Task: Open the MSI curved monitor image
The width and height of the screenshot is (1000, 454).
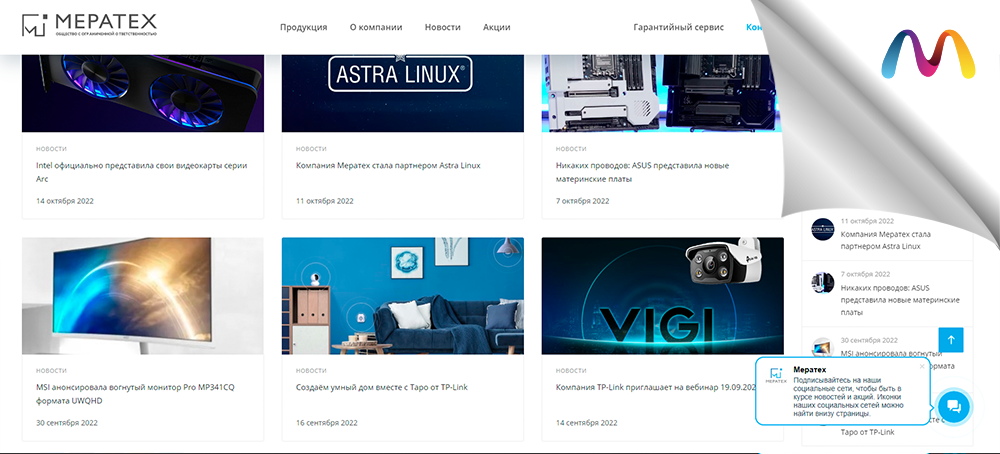Action: tap(143, 296)
